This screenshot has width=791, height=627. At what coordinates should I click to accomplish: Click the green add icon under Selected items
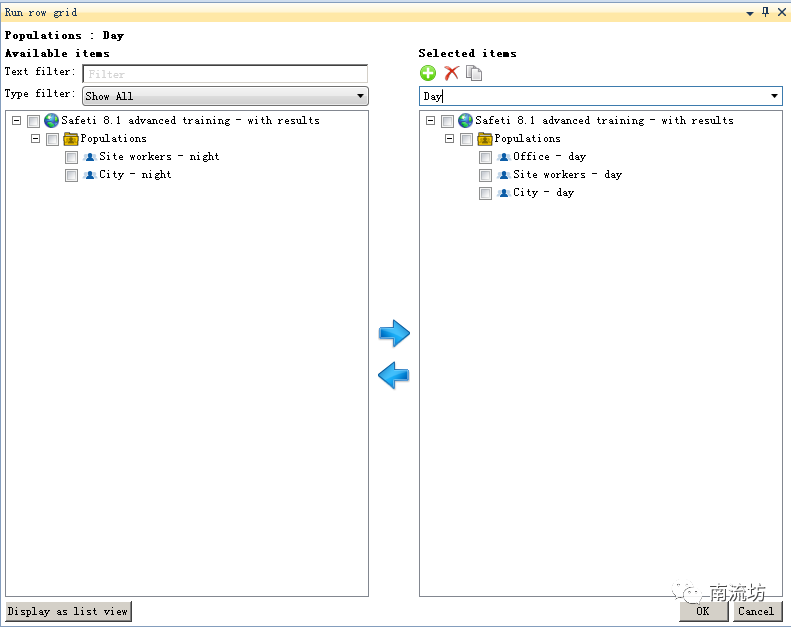click(x=428, y=73)
